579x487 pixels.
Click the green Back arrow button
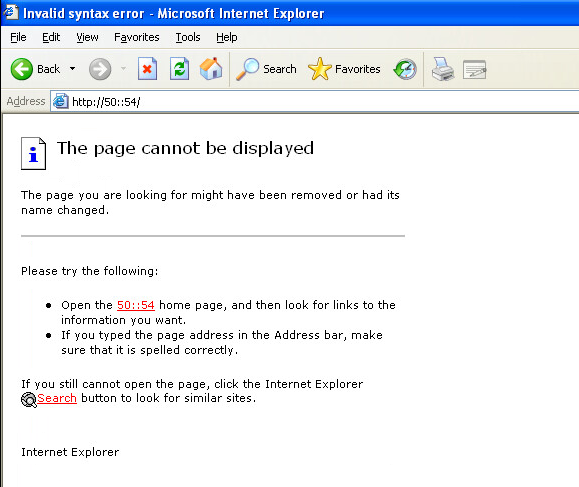click(x=21, y=69)
